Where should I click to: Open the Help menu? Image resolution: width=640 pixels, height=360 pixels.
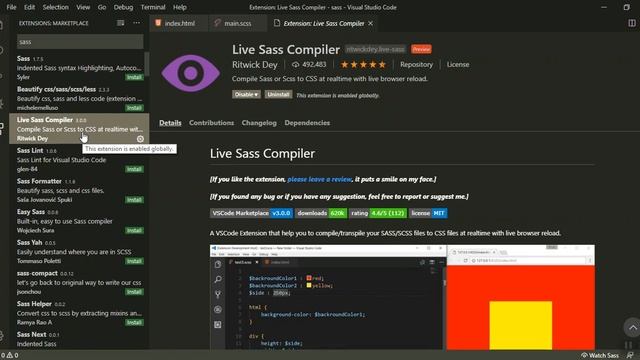click(x=180, y=7)
